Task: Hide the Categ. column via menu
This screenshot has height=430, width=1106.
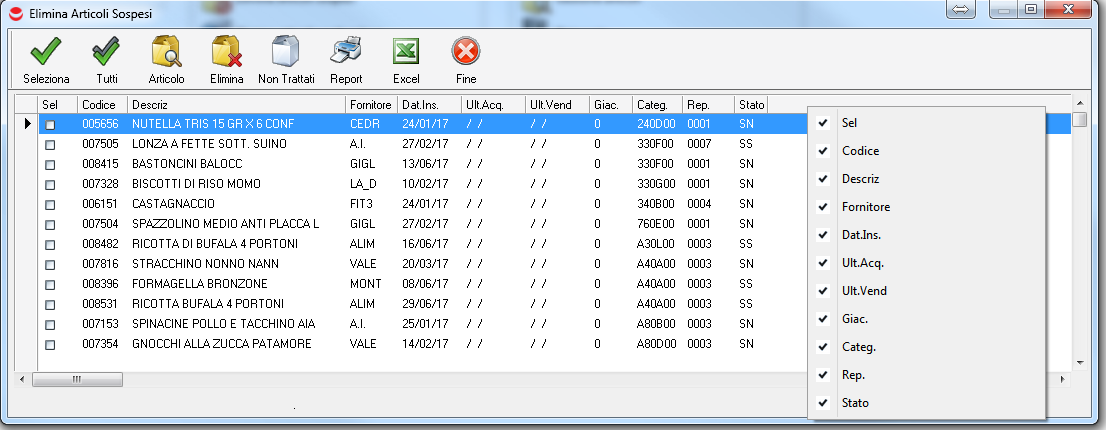Action: click(x=858, y=347)
